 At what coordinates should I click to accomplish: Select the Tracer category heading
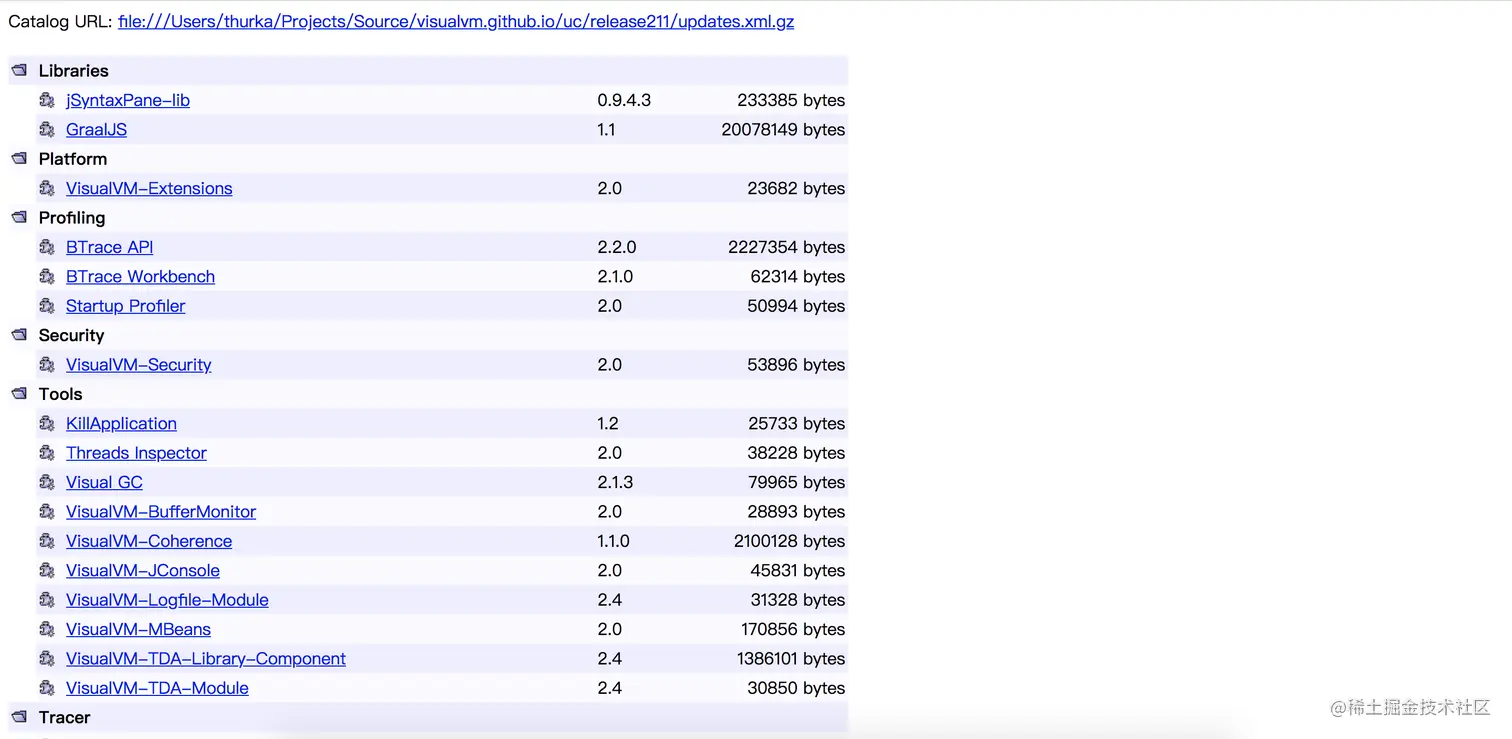point(65,717)
